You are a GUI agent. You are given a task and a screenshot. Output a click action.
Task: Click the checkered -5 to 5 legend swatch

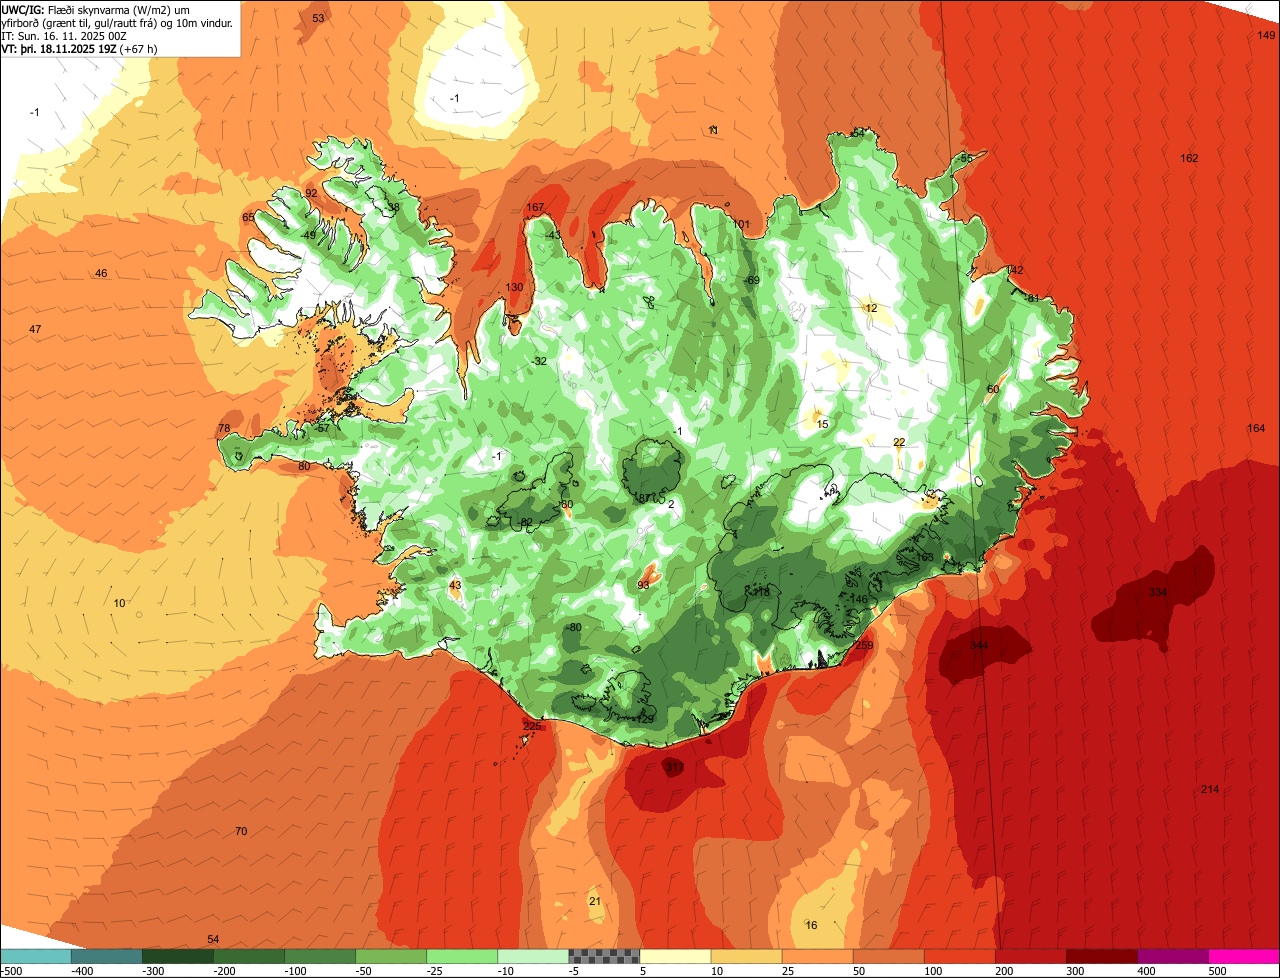point(604,956)
